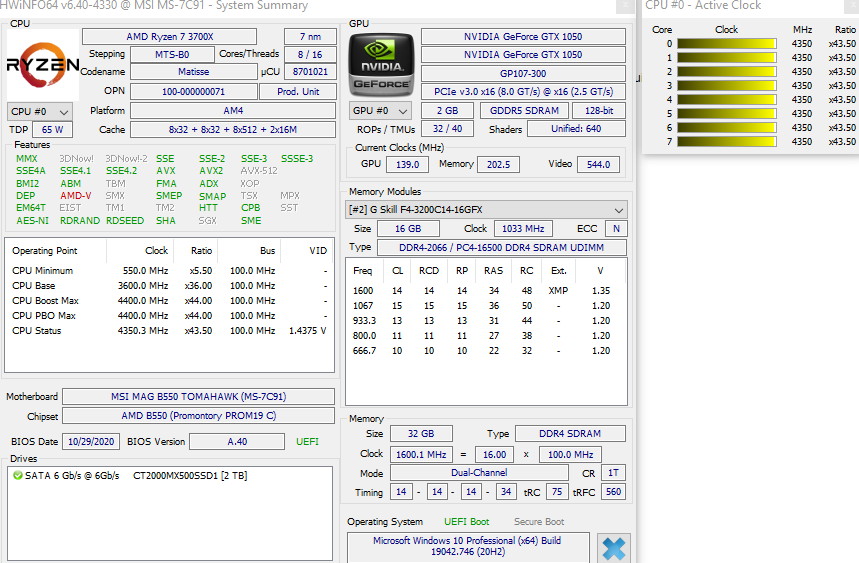859x563 pixels.
Task: Click the AM4 platform field
Action: point(233,111)
